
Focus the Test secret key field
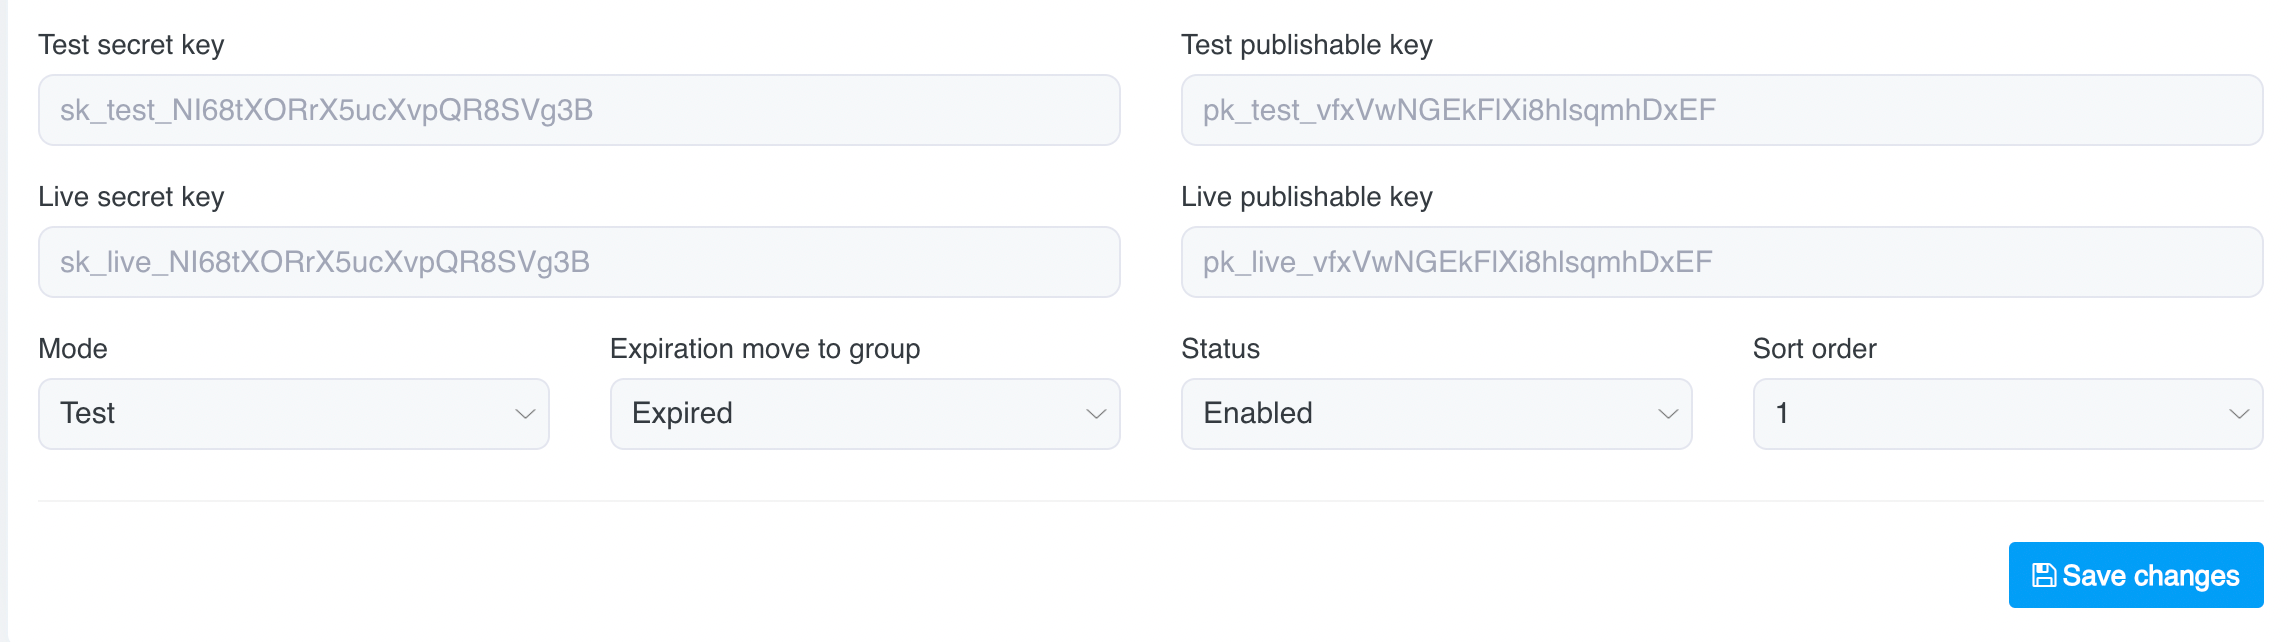point(578,110)
